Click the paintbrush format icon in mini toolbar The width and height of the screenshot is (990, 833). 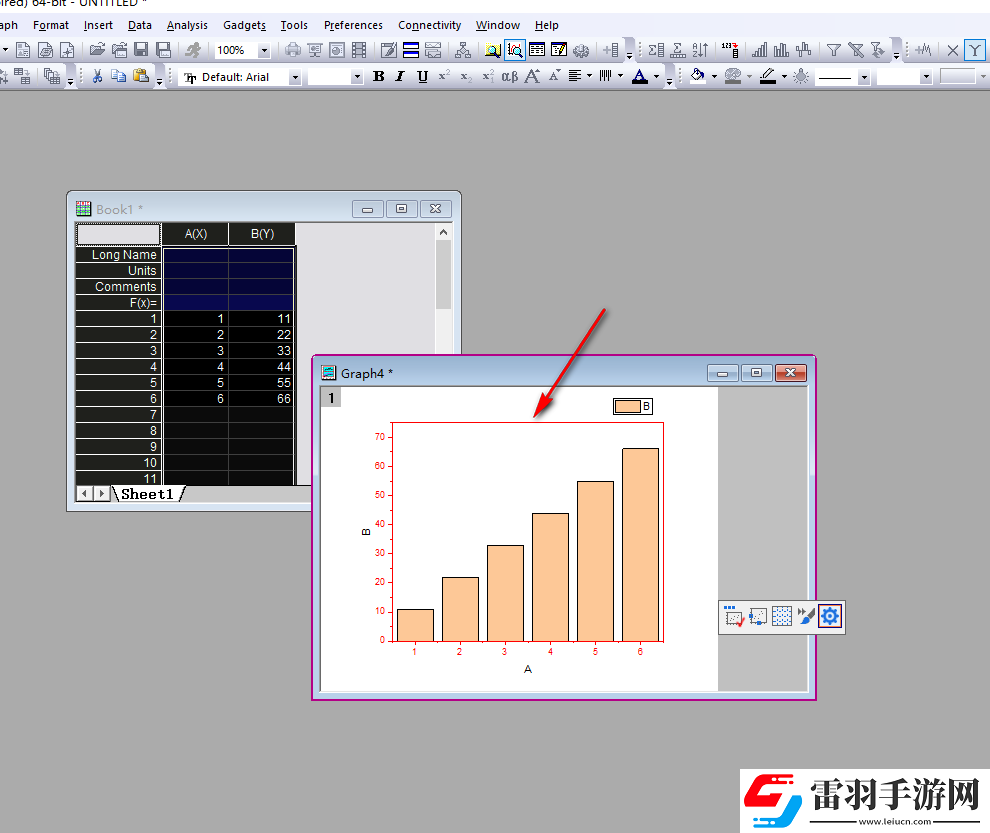click(806, 616)
